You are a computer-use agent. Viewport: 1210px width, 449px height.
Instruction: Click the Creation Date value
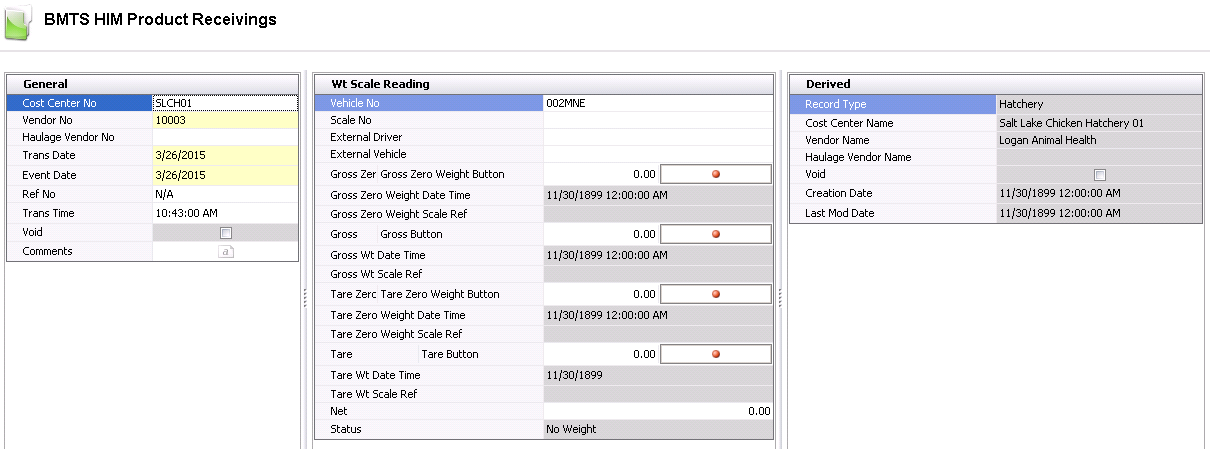[x=1099, y=193]
